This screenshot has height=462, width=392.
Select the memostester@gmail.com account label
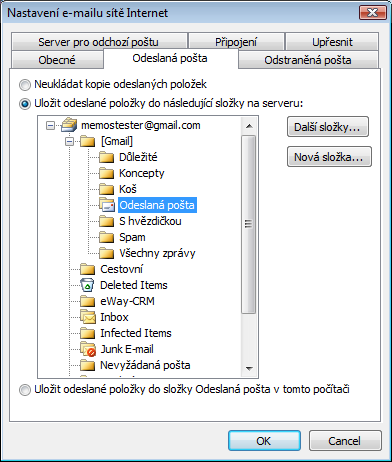[141, 126]
